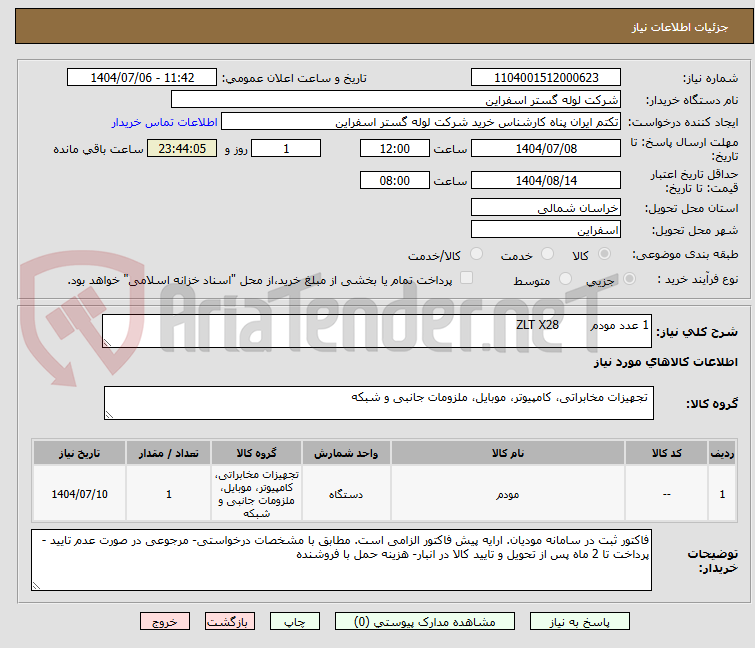Click the 'چاپ' print button
Image resolution: width=755 pixels, height=648 pixels.
pyautogui.click(x=295, y=622)
